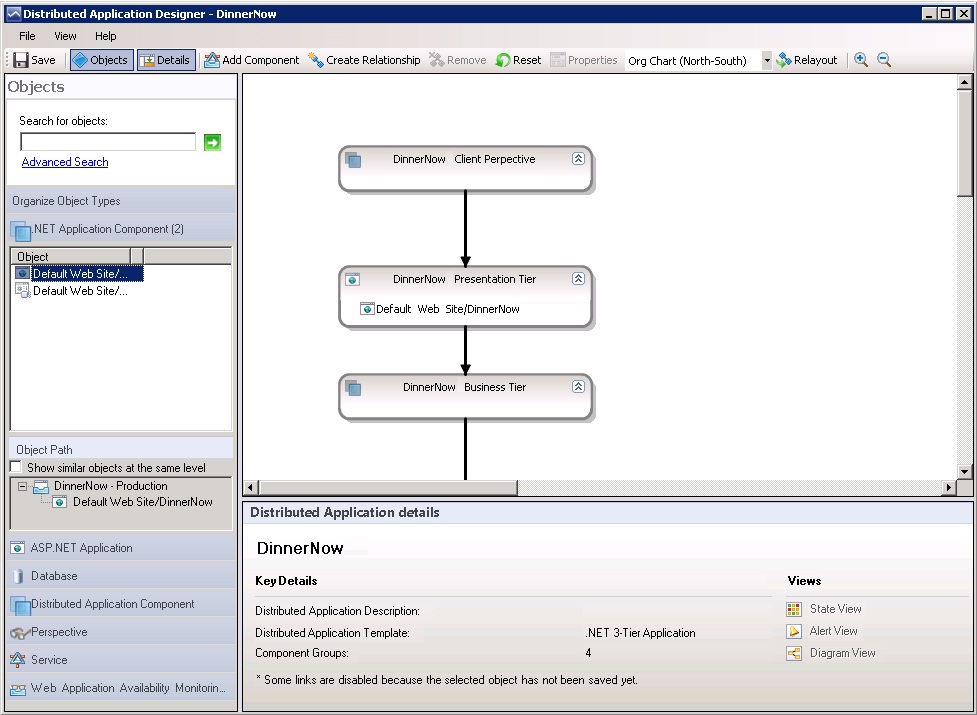This screenshot has height=715, width=977.
Task: Click the ASP.NET Application type icon
Action: coord(18,548)
